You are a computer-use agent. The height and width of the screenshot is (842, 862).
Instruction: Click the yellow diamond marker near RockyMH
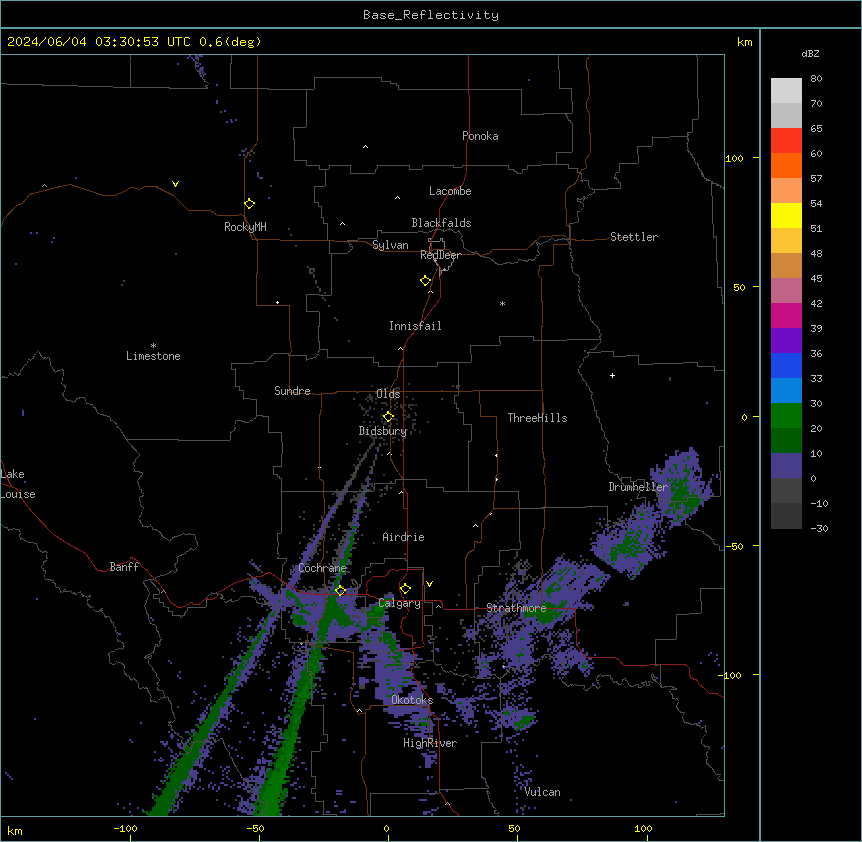[x=249, y=204]
